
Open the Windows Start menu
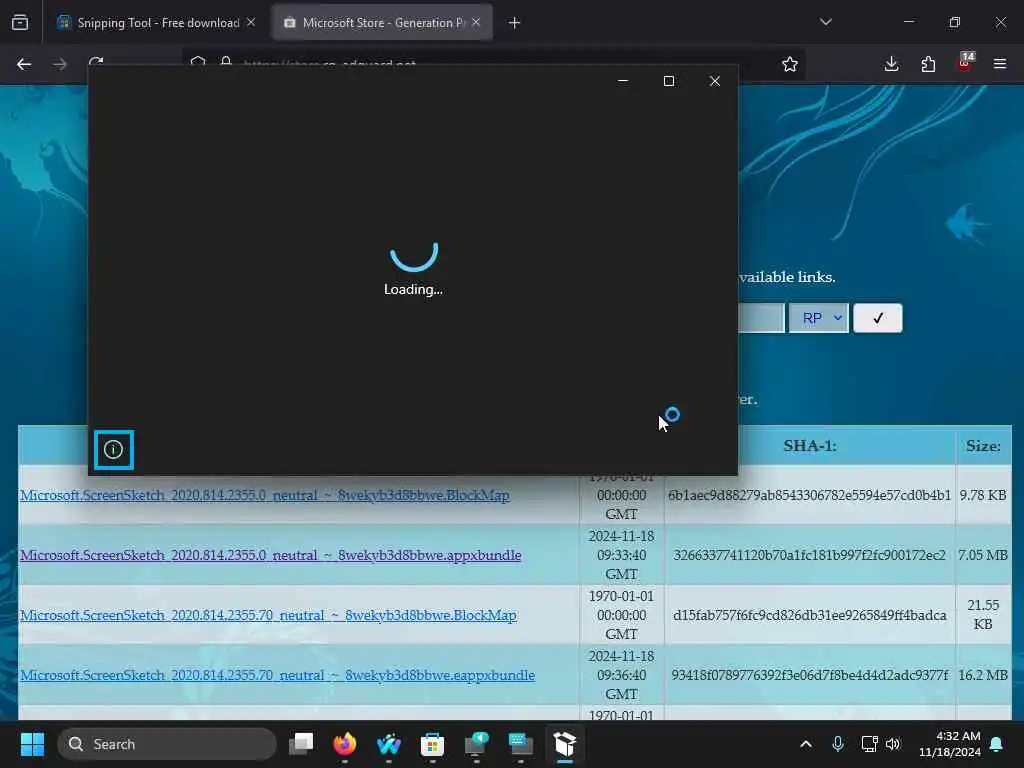[x=32, y=744]
